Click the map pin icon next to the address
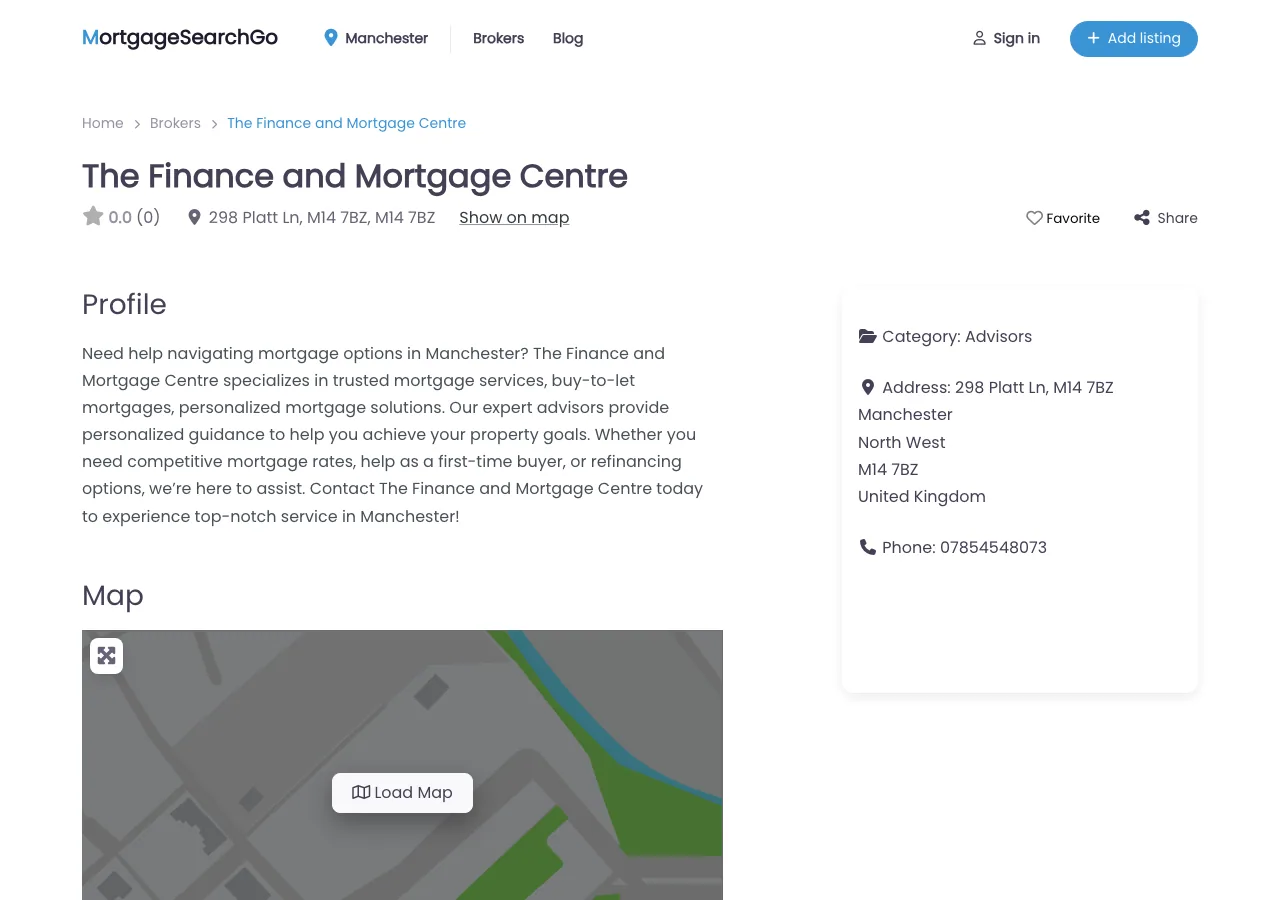The width and height of the screenshot is (1280, 900). pyautogui.click(x=194, y=217)
